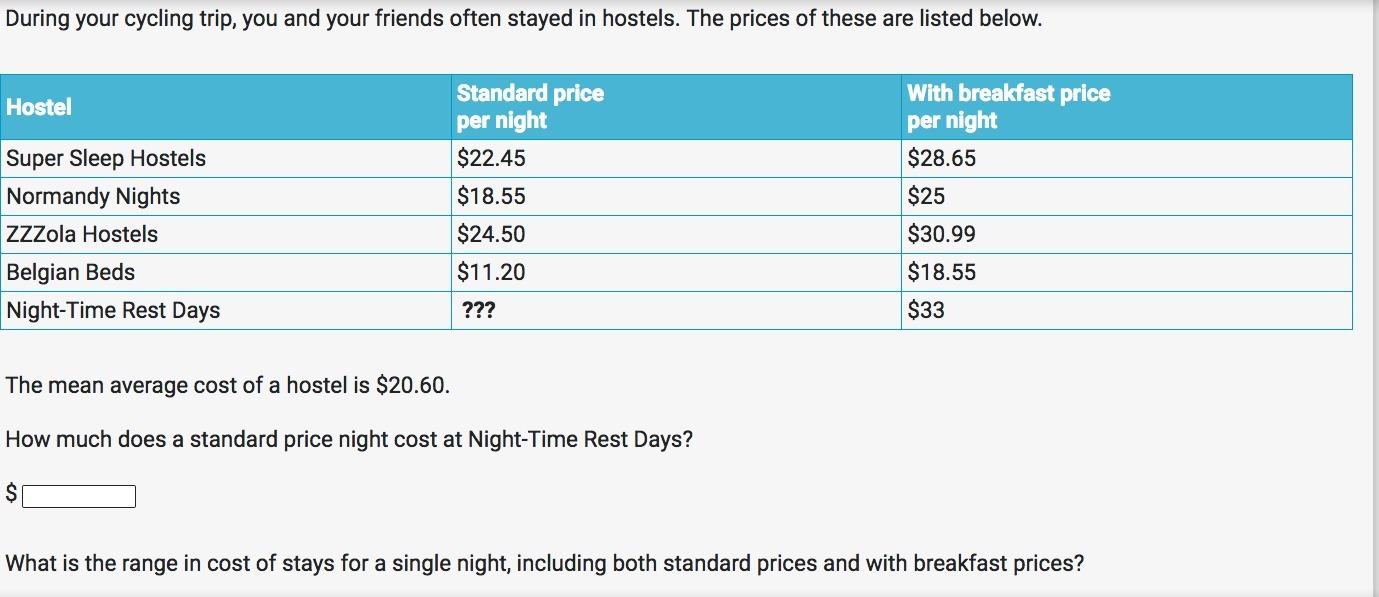The image size is (1379, 597).
Task: Click the dollar amount answer input box
Action: 79,496
